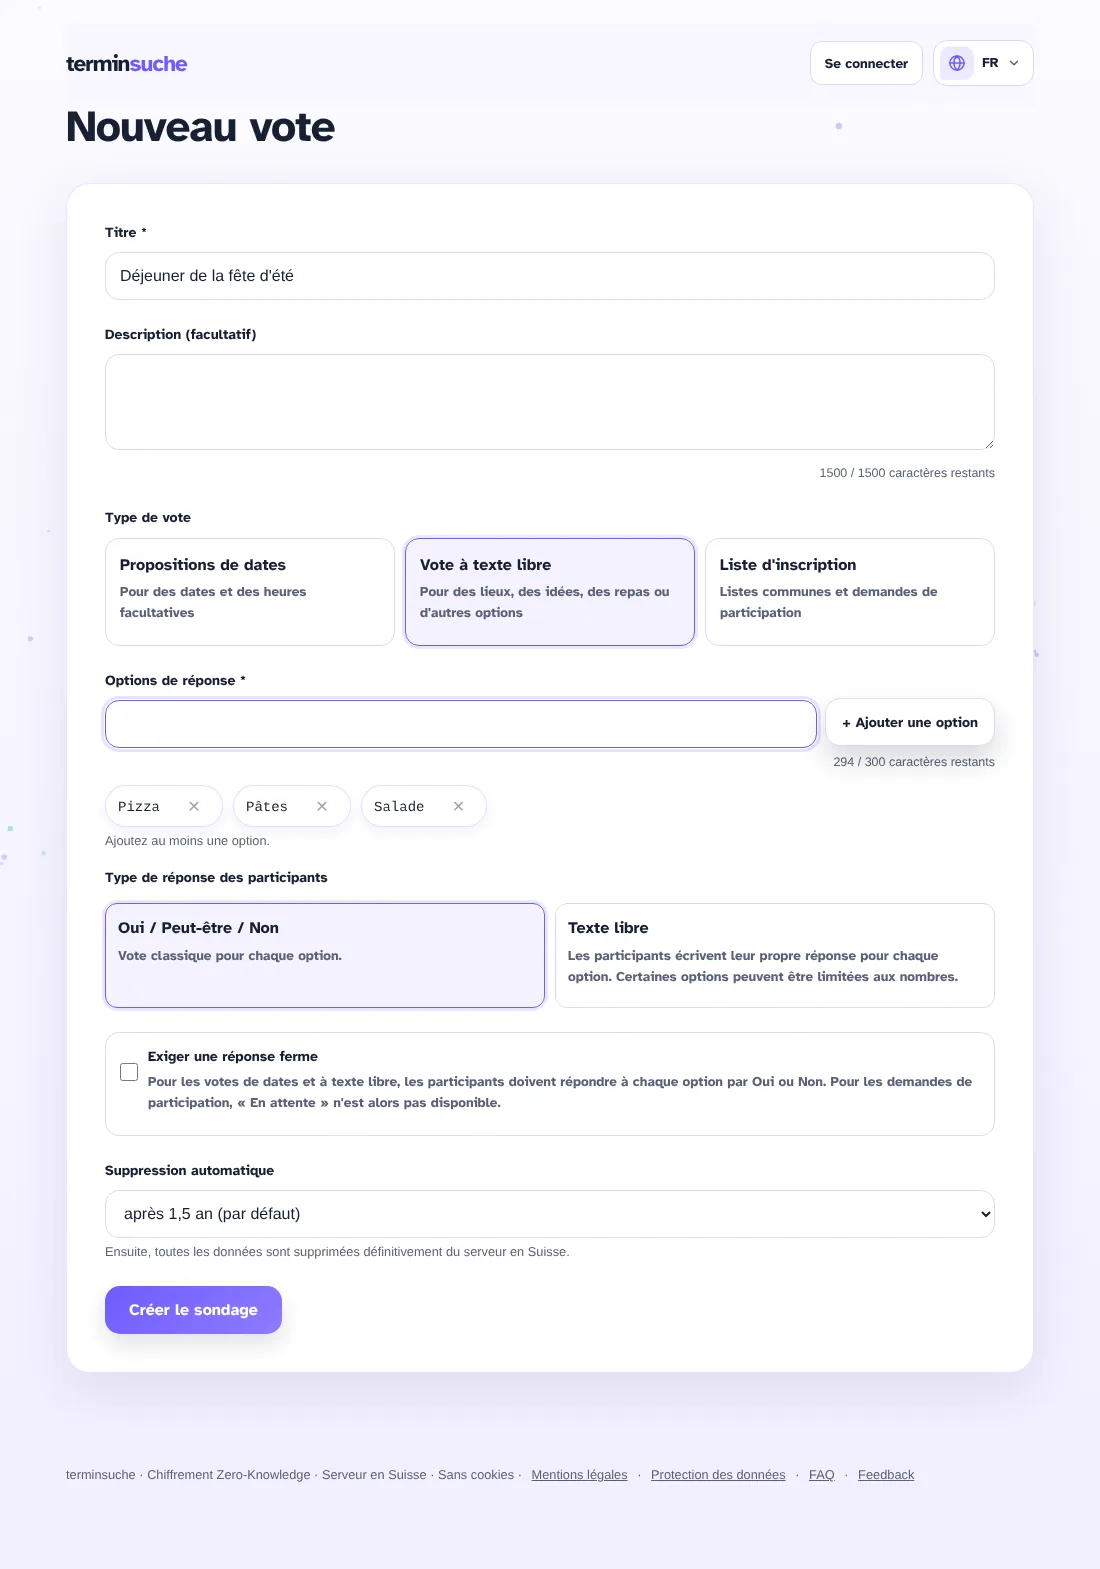
Task: Expand the FR language dropdown chevron
Action: point(1014,63)
